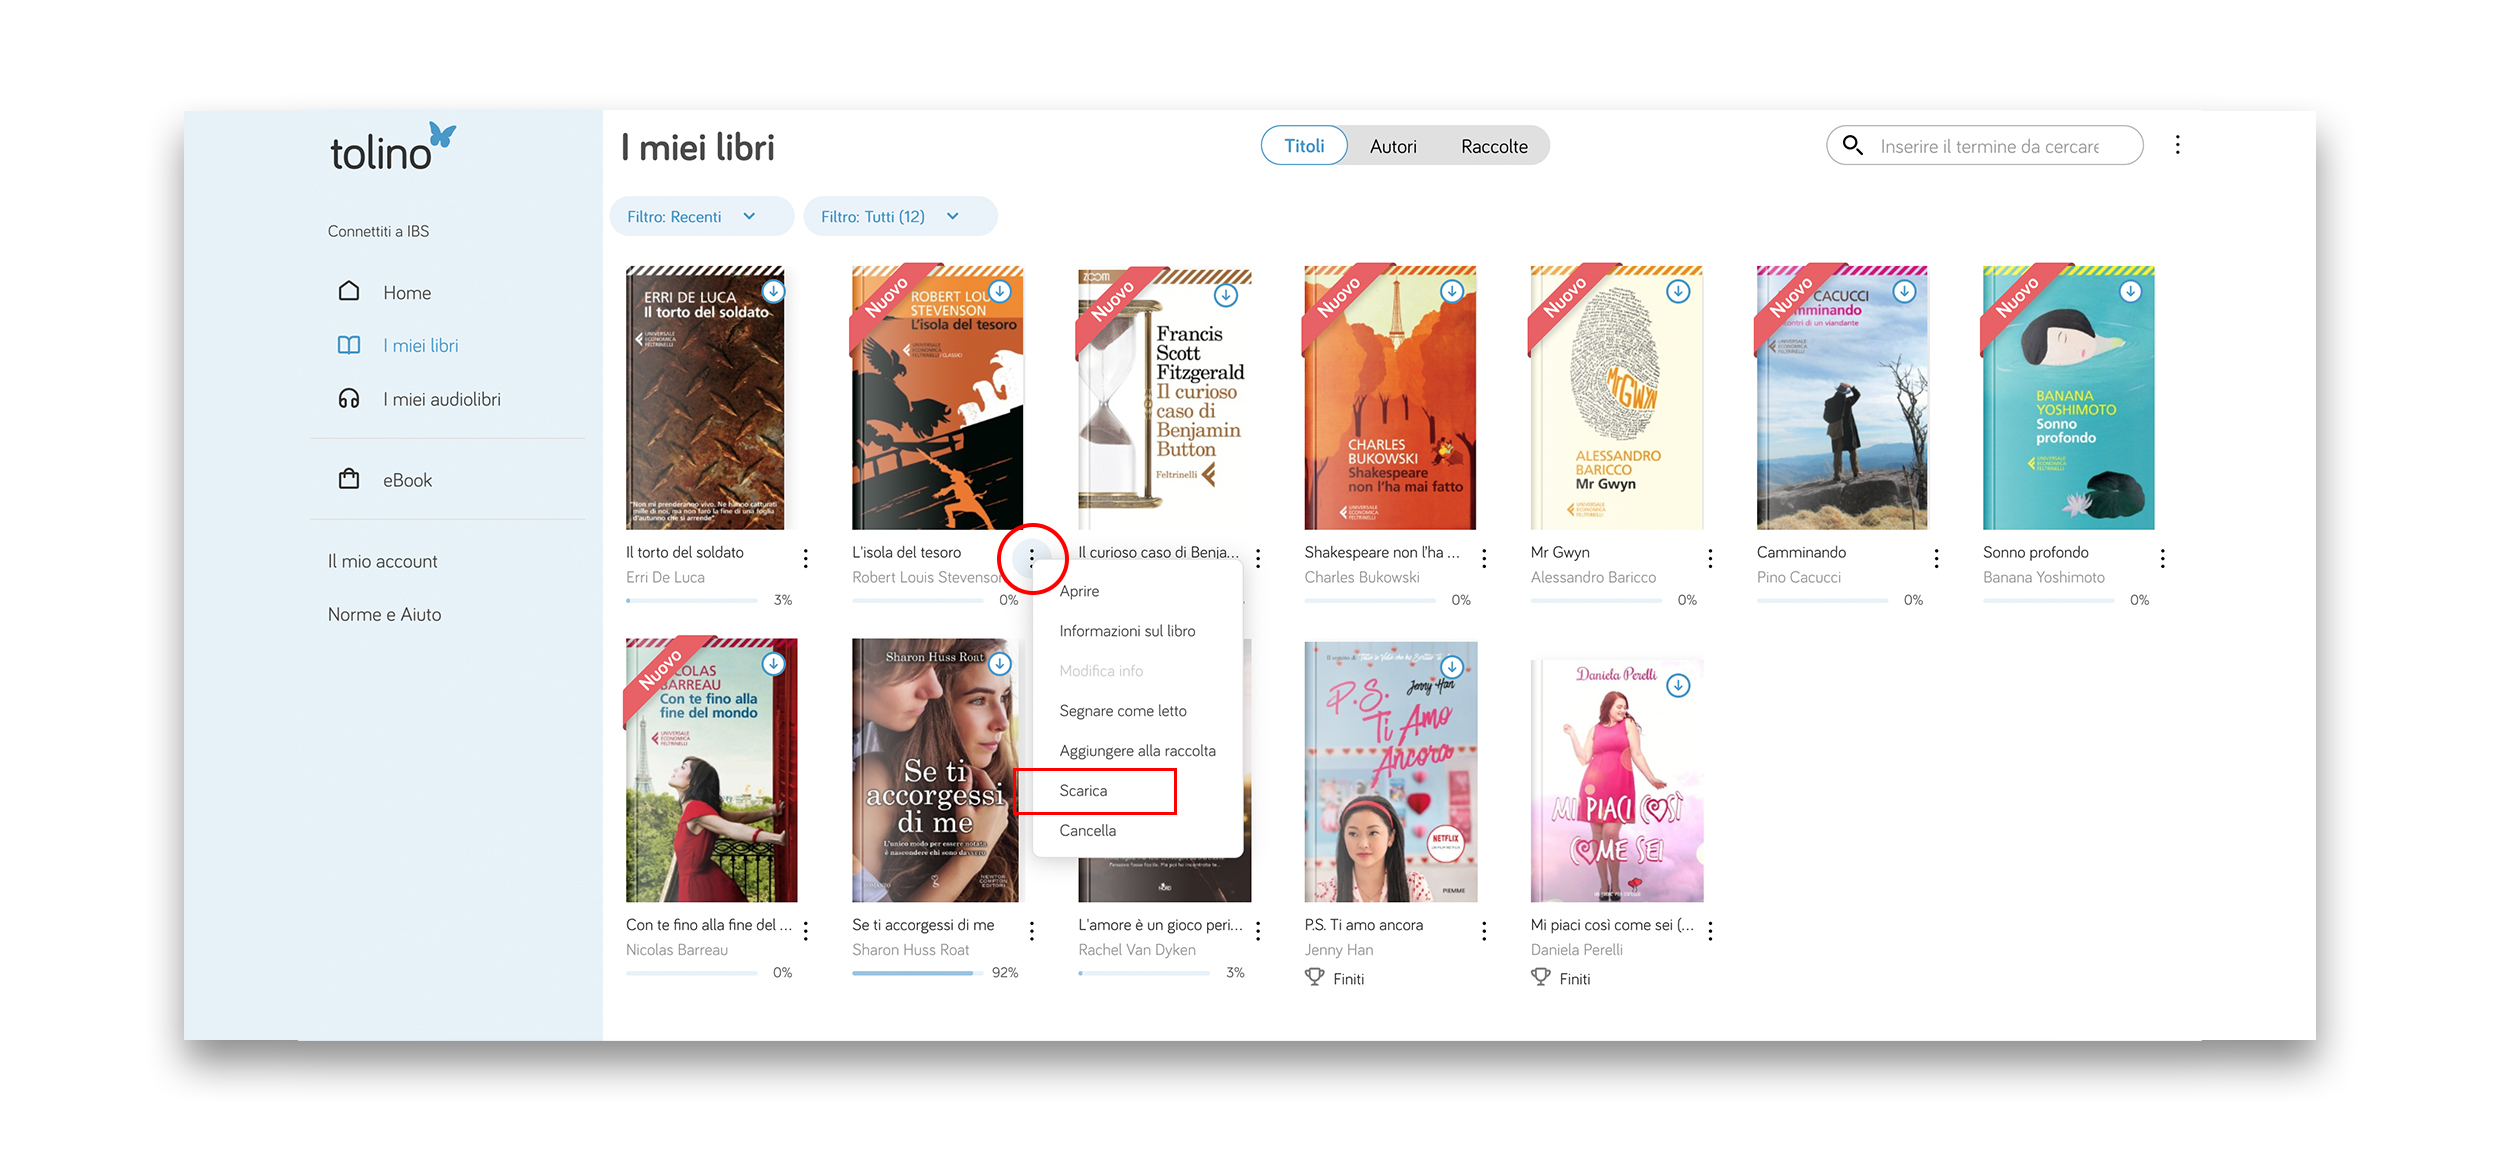
Task: Go to I miei audiolibri
Action: (x=442, y=399)
